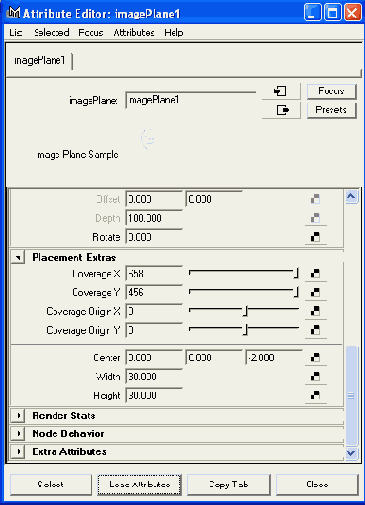The image size is (365, 505).
Task: Click the imagePlane name field
Action: 191,100
